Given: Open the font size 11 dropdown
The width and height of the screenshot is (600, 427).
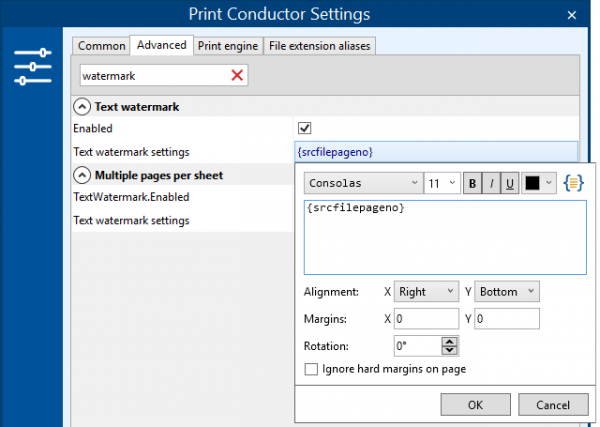Looking at the screenshot, I should [442, 183].
